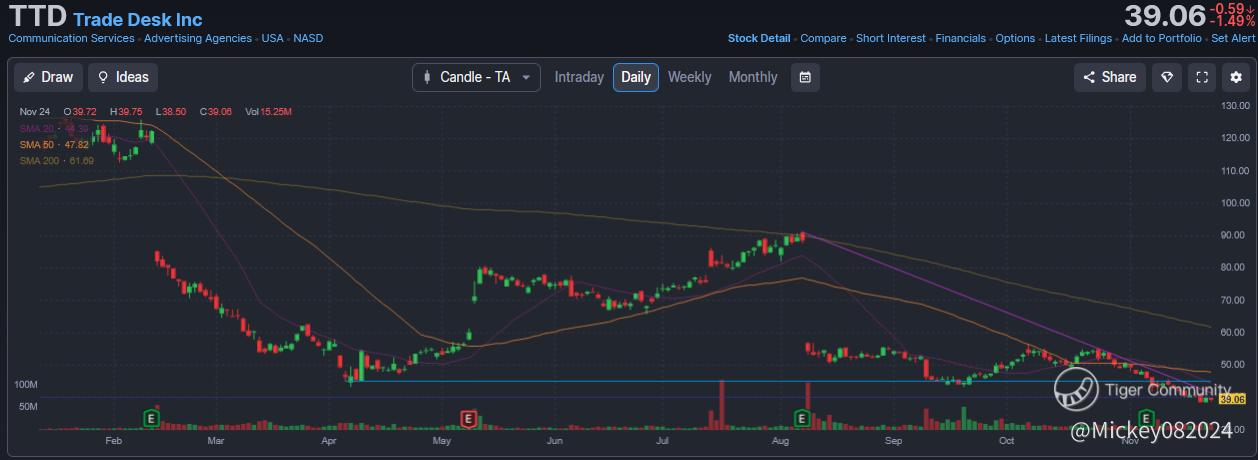The height and width of the screenshot is (460, 1258).
Task: Go to the Financials page
Action: click(960, 39)
